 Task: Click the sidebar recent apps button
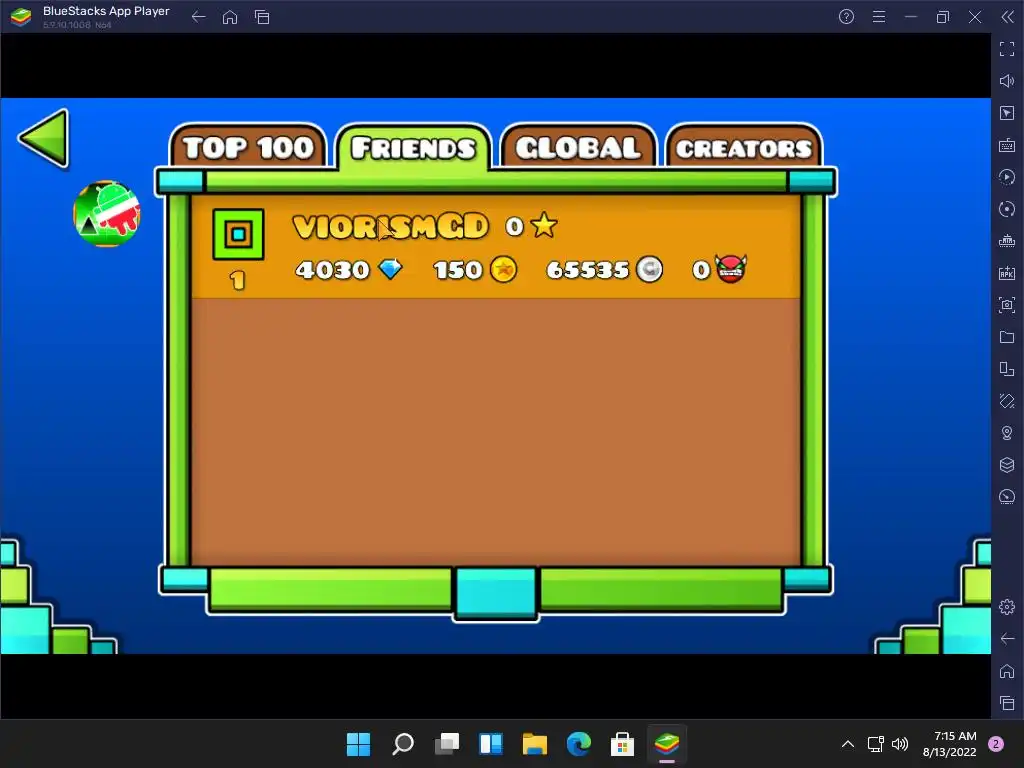tap(1007, 703)
